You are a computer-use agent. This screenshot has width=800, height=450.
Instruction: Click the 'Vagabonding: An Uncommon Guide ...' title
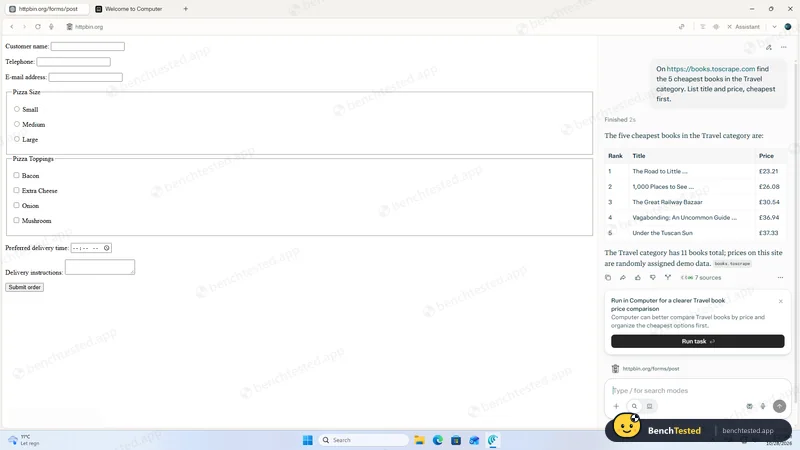coord(684,217)
